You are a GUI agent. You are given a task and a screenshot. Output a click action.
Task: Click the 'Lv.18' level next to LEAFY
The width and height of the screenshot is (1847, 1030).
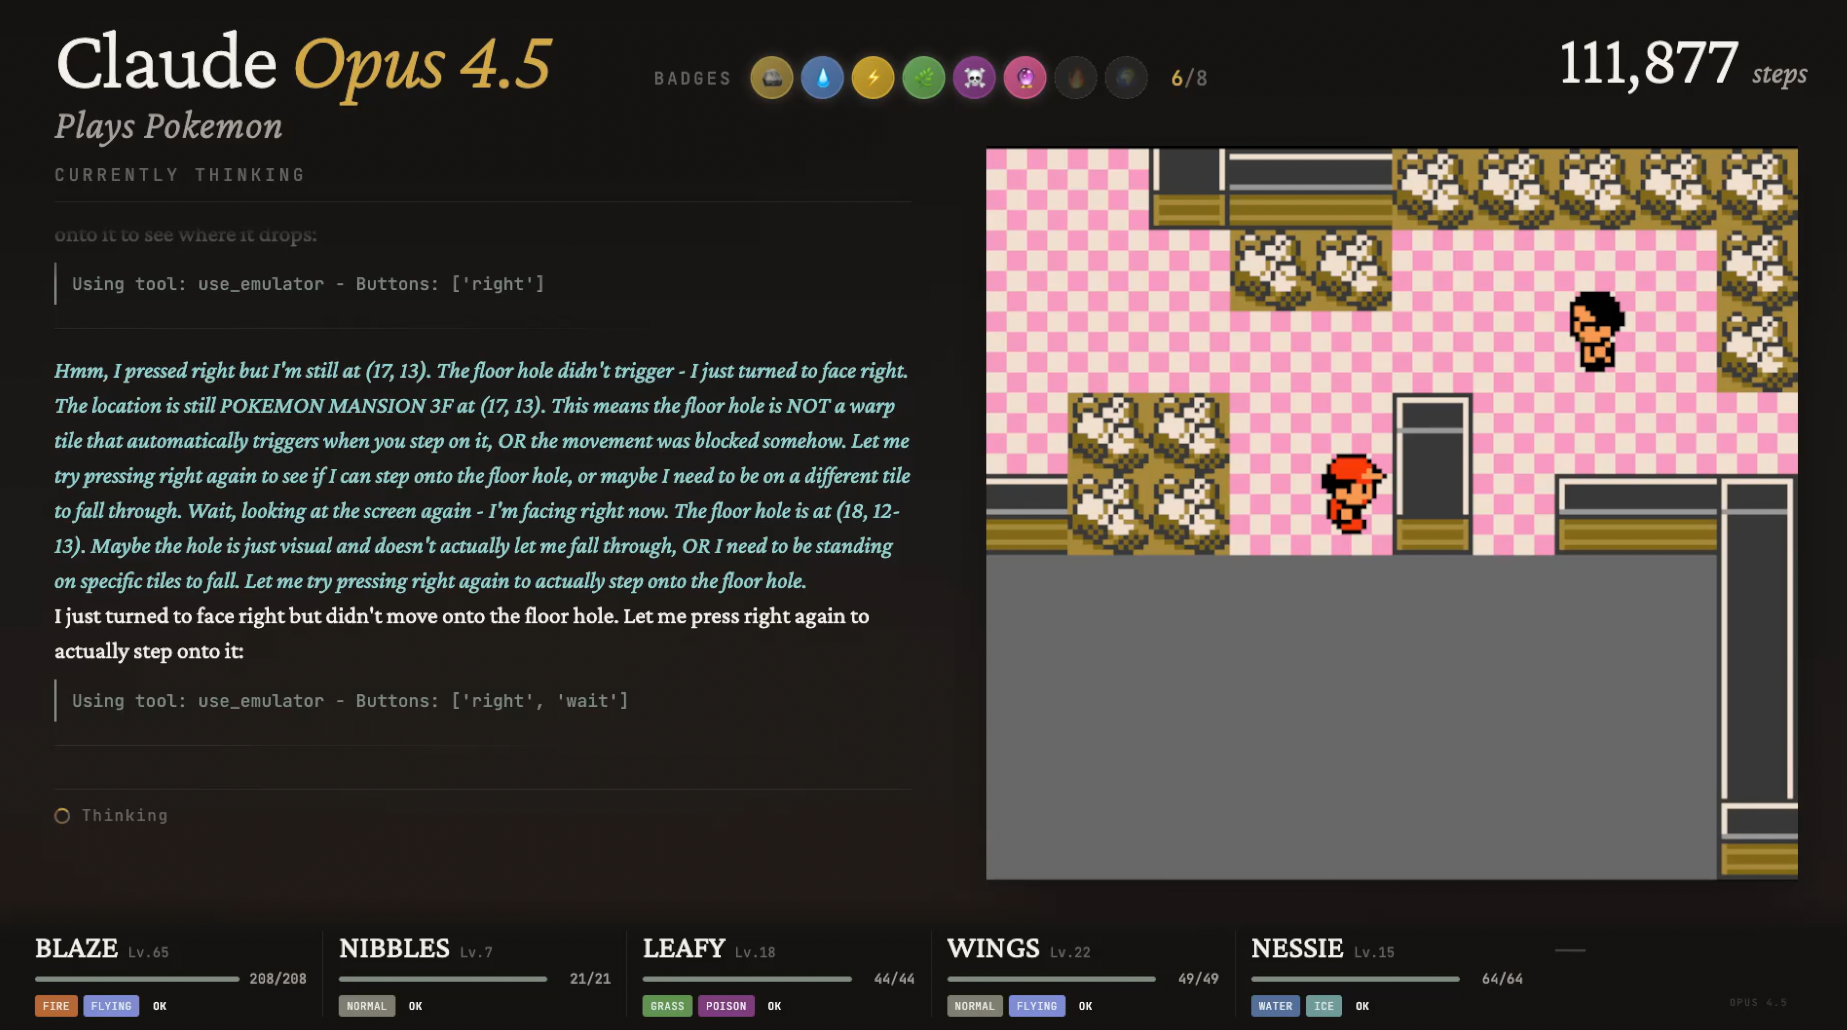click(x=755, y=953)
